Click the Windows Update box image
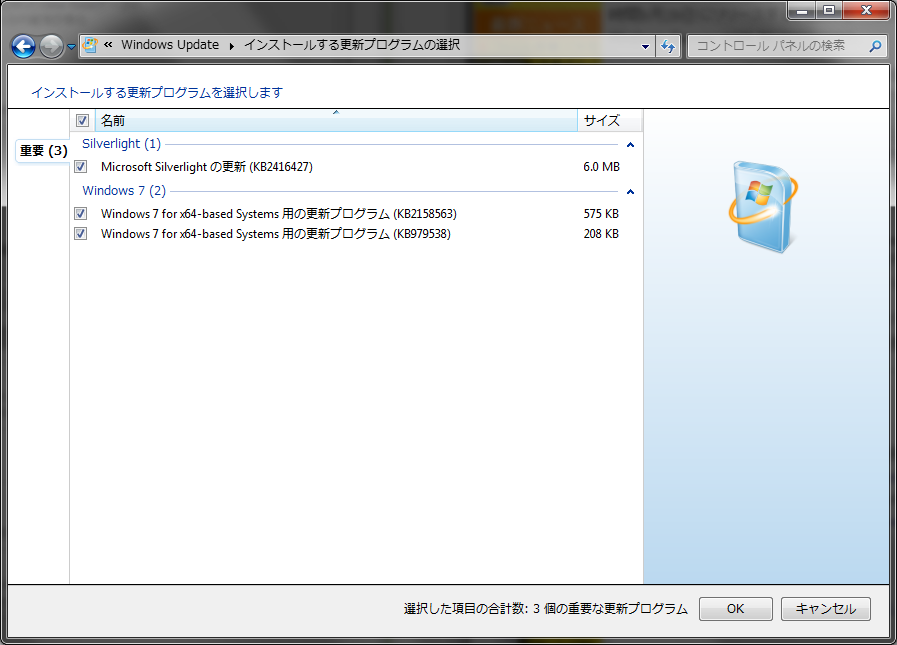The width and height of the screenshot is (897, 645). [x=763, y=207]
